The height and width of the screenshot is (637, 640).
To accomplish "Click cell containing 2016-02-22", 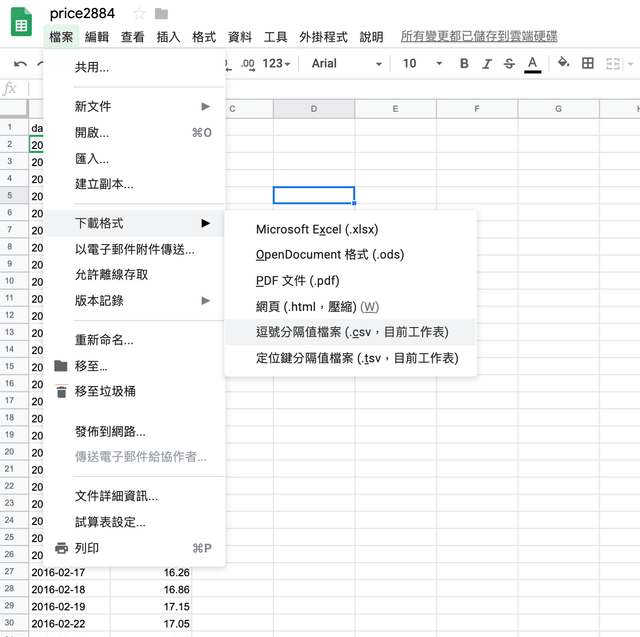I will click(x=70, y=624).
